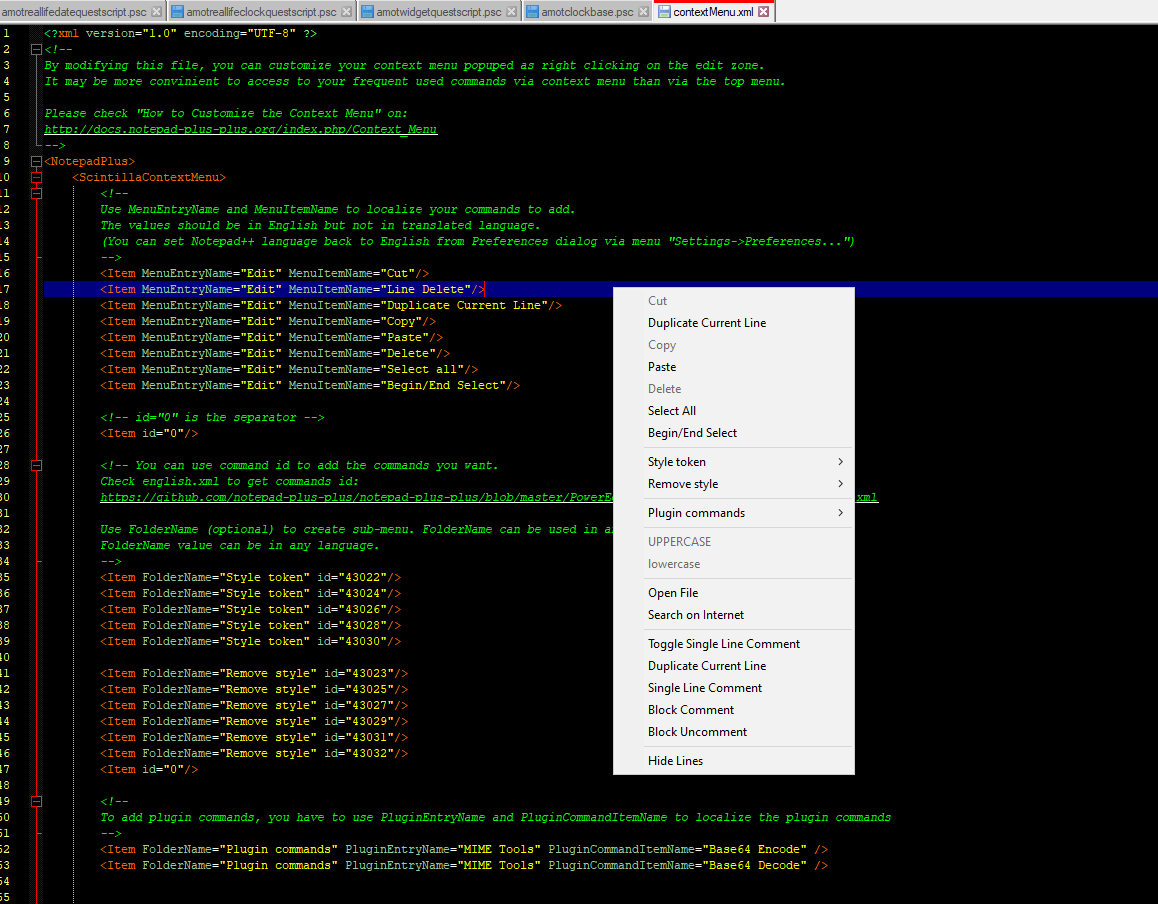Choose Copy from the context menu

coord(733,345)
